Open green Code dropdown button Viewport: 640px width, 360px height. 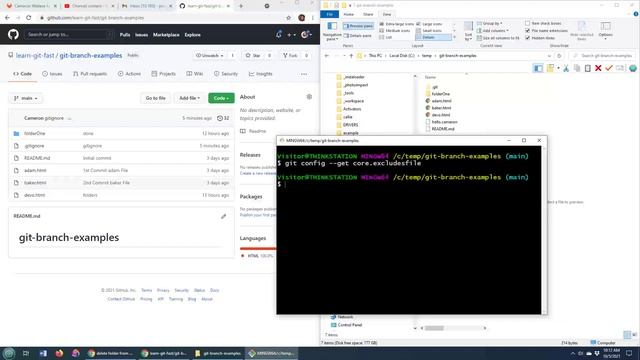coord(221,98)
